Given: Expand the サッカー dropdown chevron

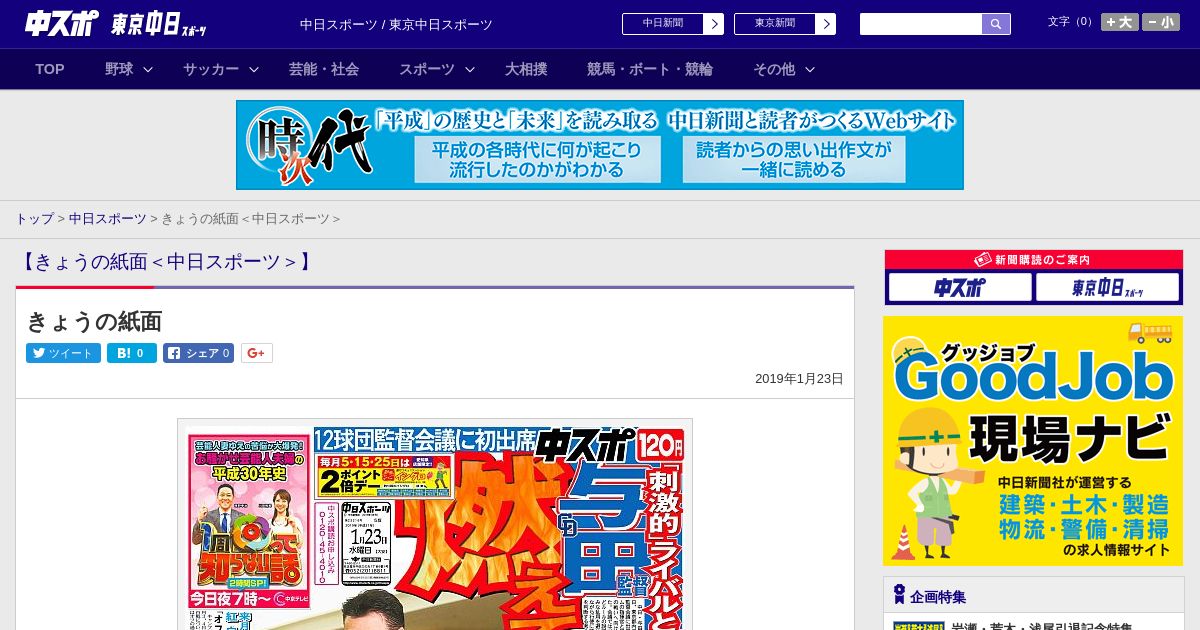Looking at the screenshot, I should (x=254, y=69).
